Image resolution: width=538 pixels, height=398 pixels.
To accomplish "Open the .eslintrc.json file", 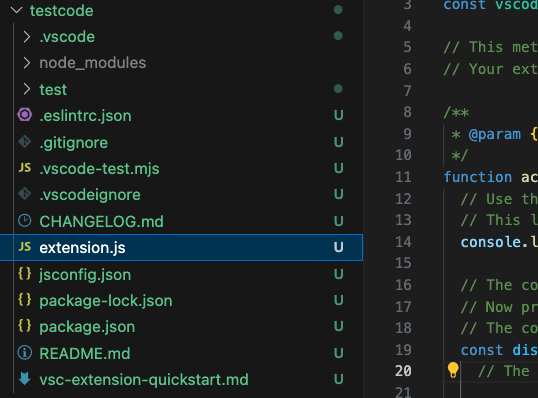I will click(85, 116).
